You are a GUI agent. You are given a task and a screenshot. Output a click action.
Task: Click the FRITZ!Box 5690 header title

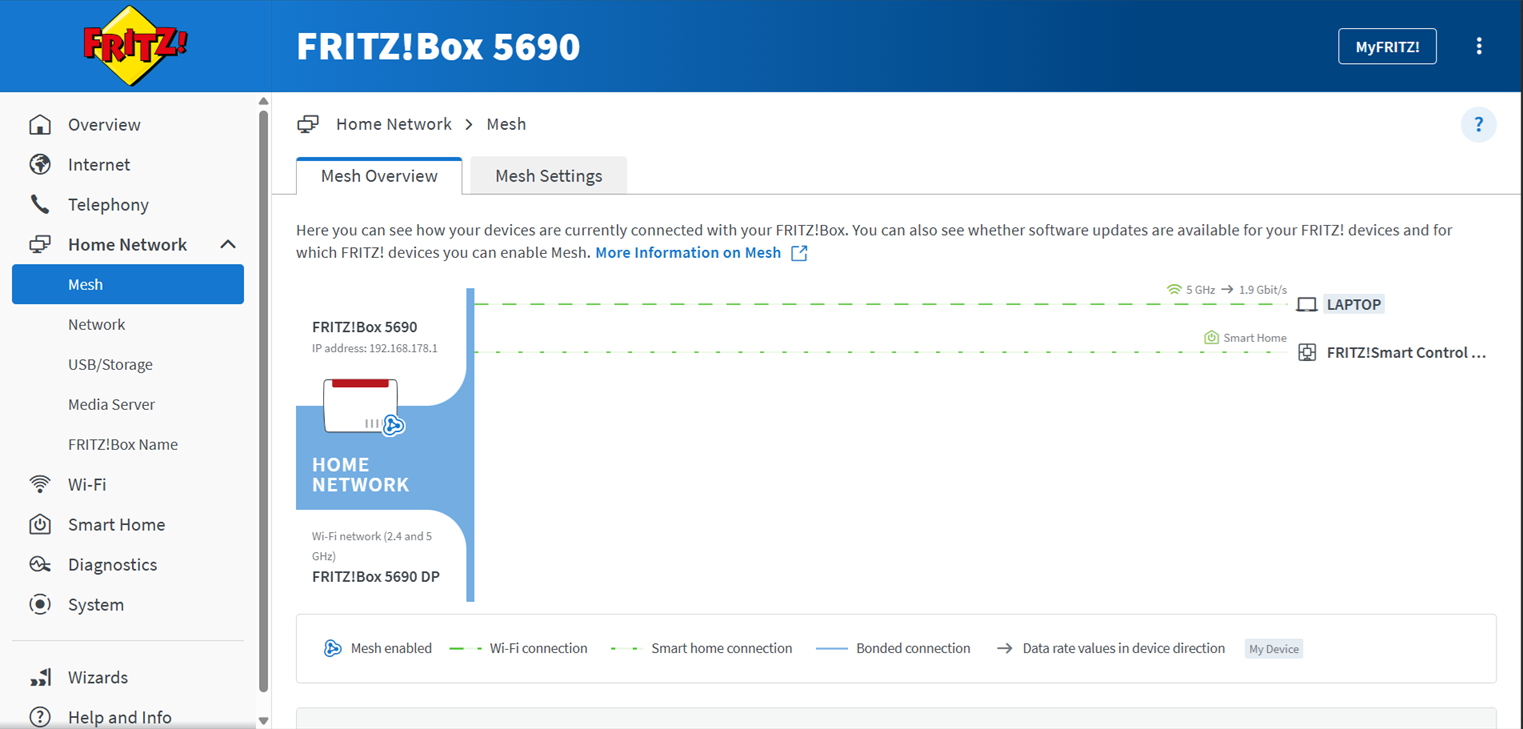pyautogui.click(x=438, y=47)
